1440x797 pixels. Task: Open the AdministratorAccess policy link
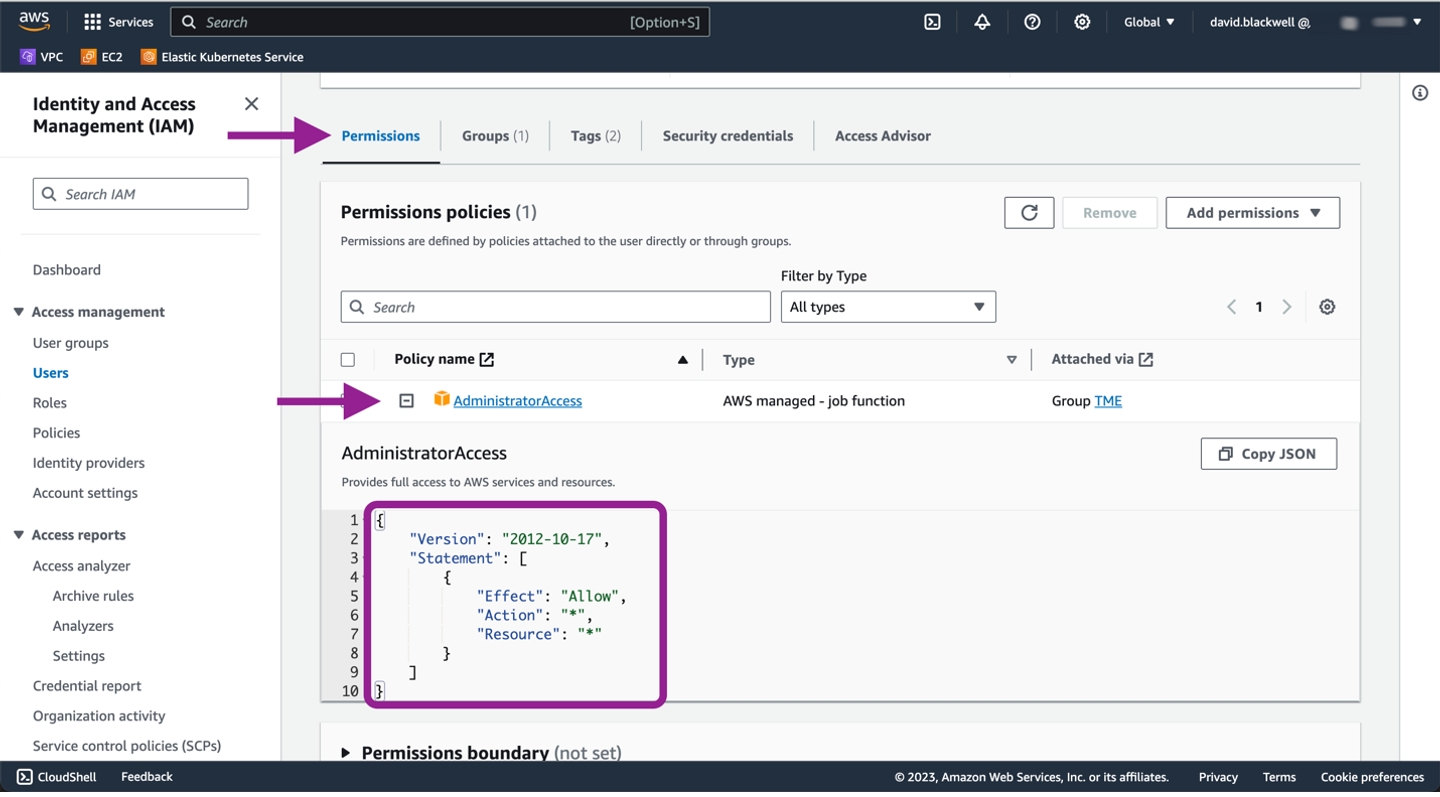click(x=517, y=401)
